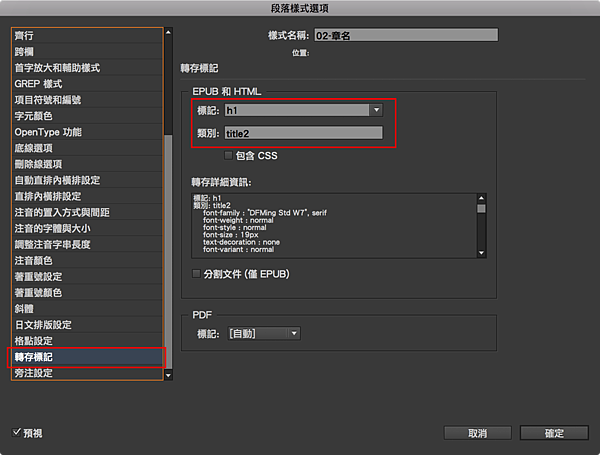Screen dimensions: 600x455
Task: Select the 跨欄 category
Action: click(87, 52)
